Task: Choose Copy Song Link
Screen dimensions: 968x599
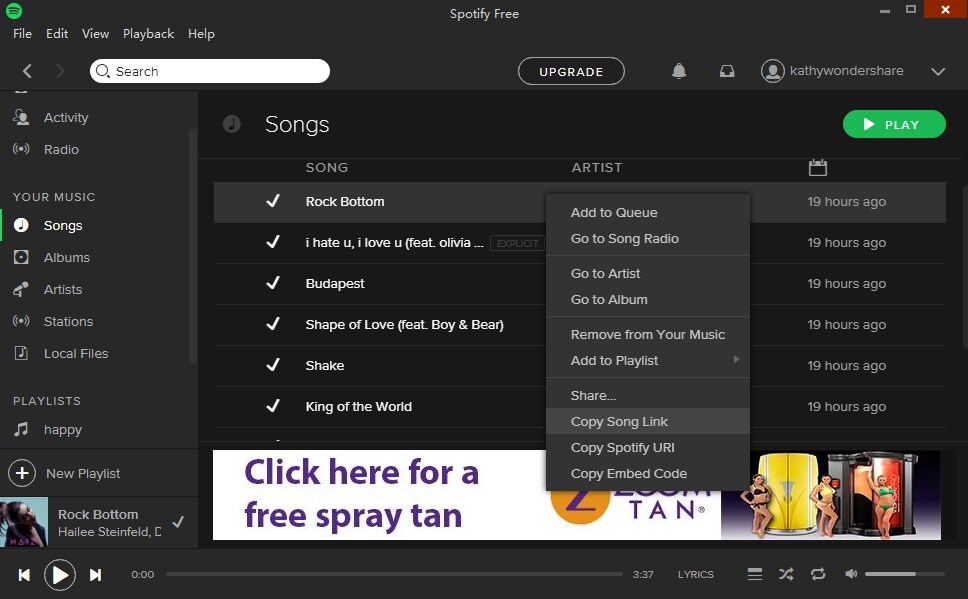Action: (648, 421)
